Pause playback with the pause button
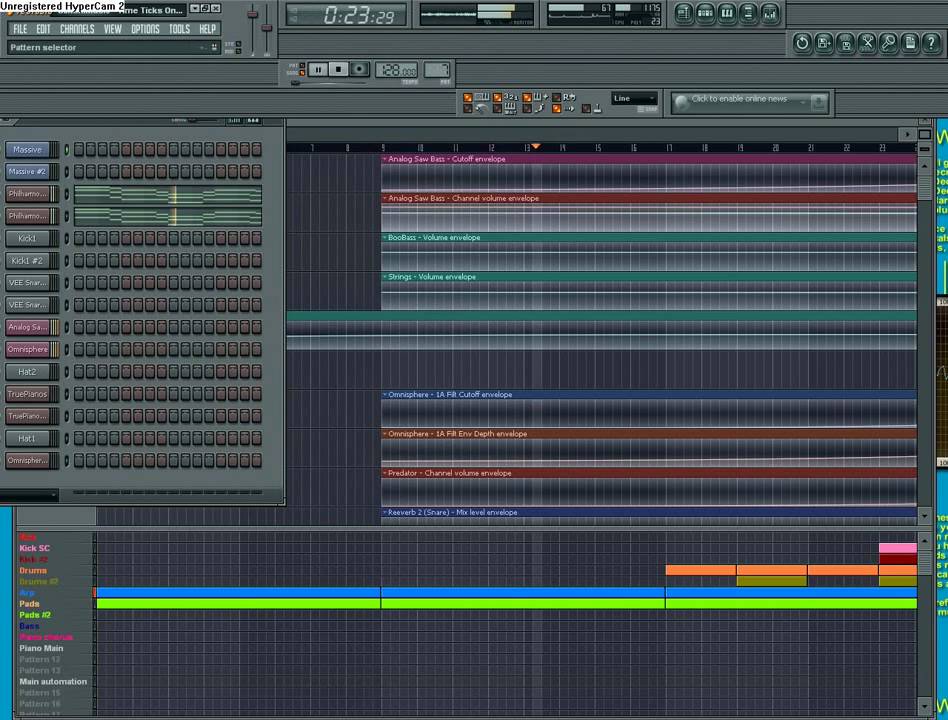Image resolution: width=948 pixels, height=720 pixels. tap(318, 70)
